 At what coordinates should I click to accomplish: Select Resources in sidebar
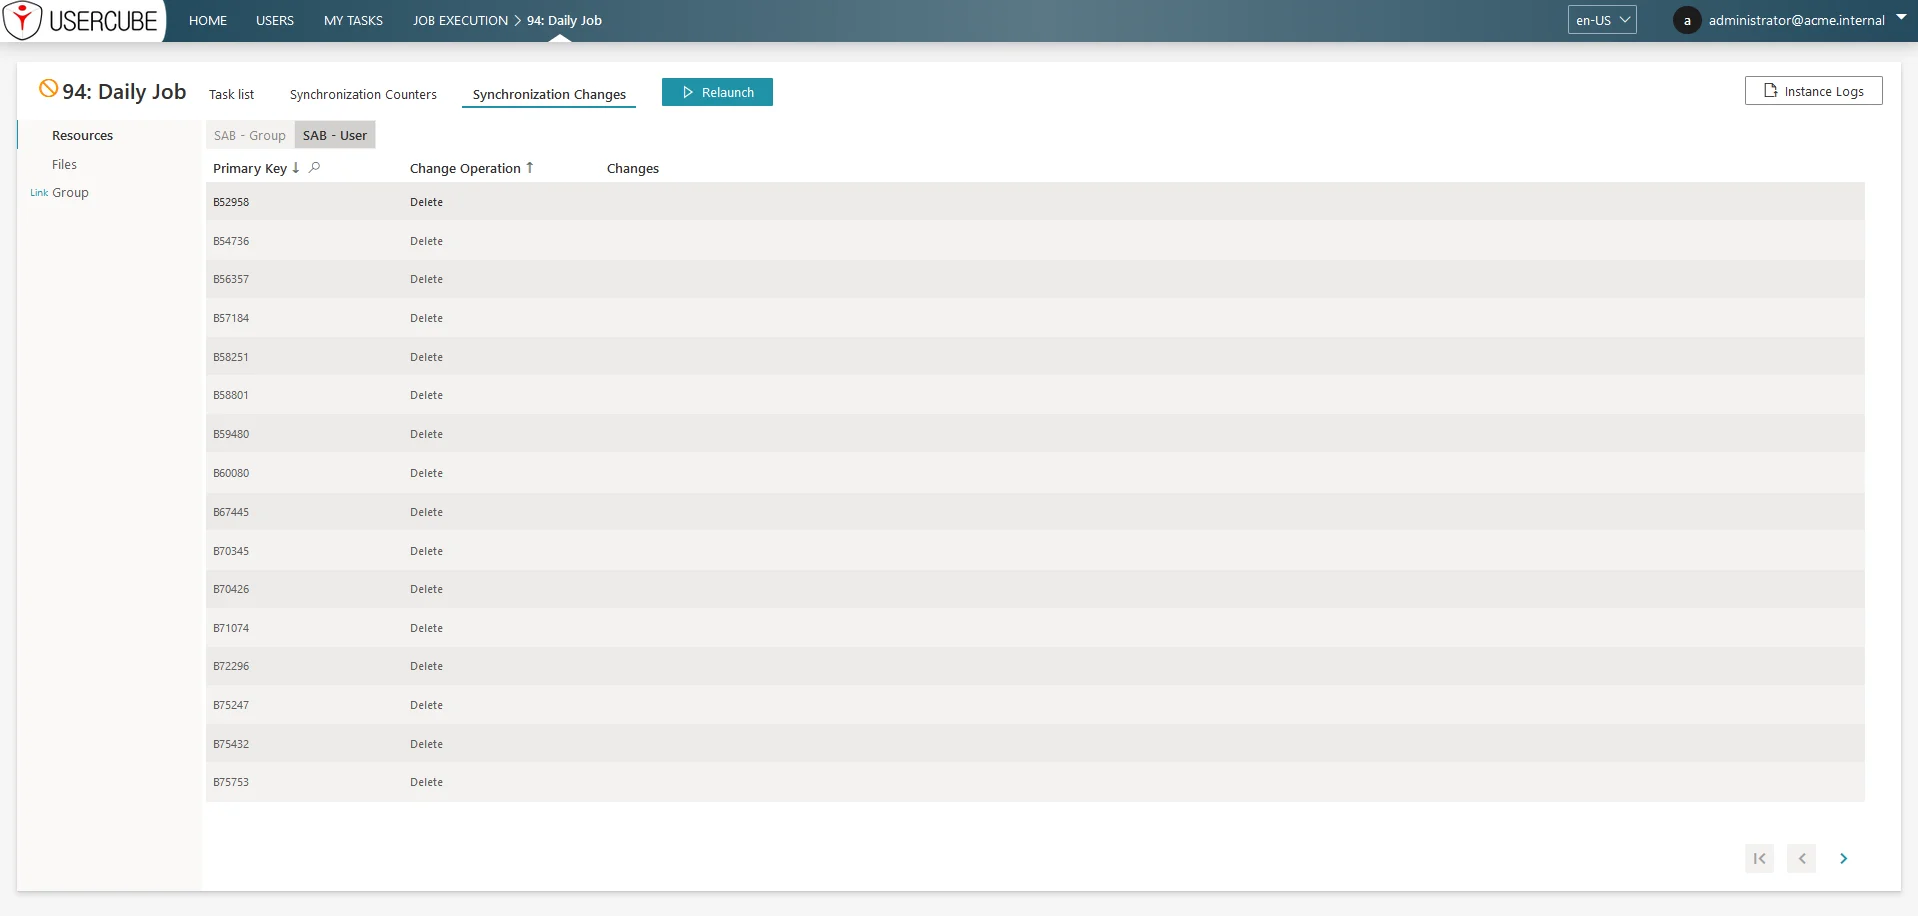82,135
